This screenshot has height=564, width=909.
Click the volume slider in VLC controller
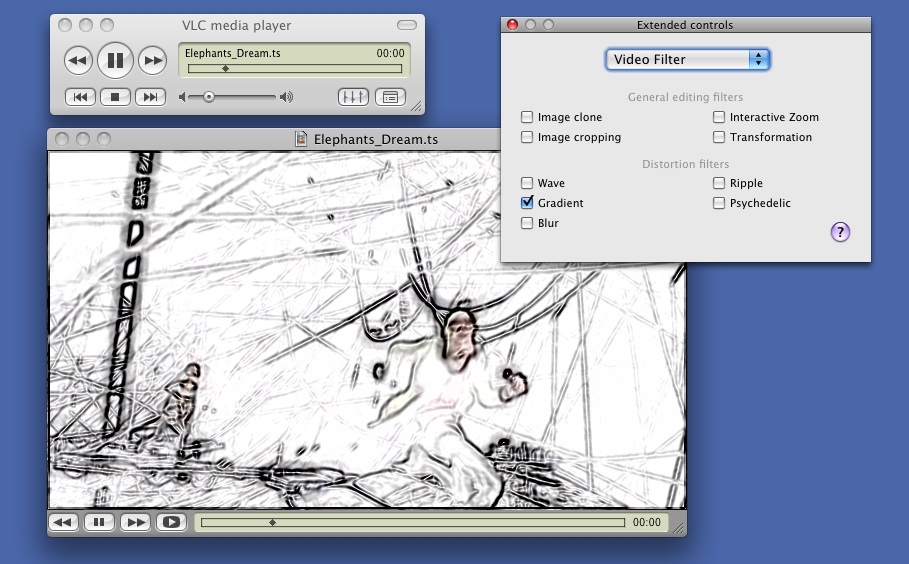tap(232, 97)
